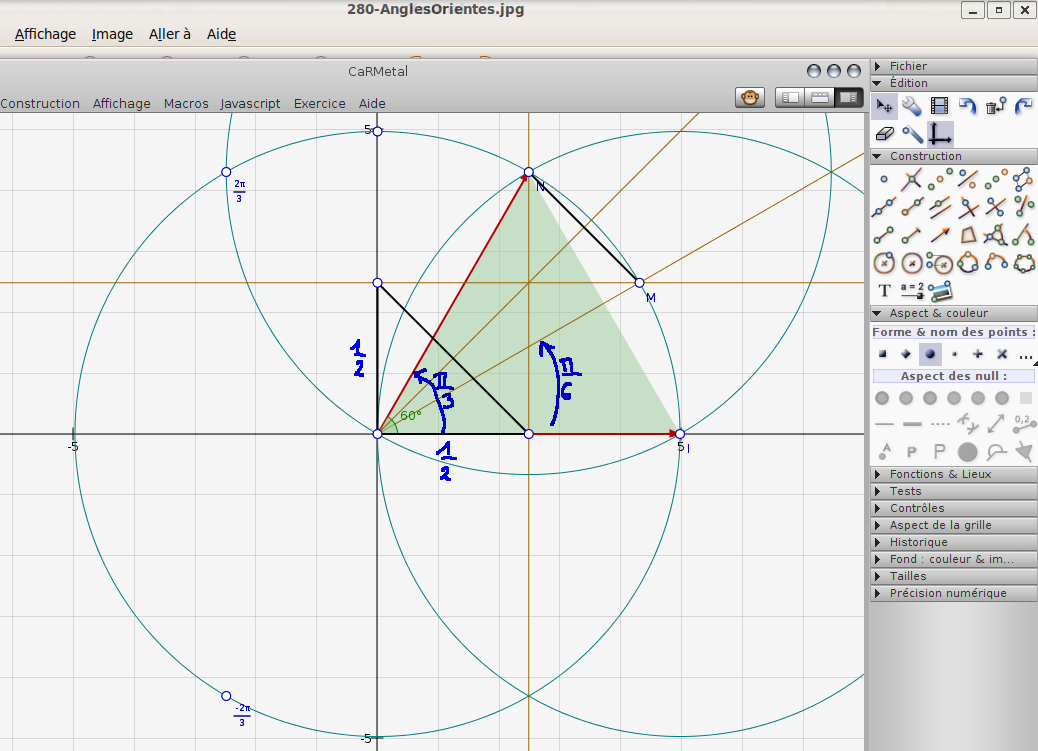Expand the Historique section
The image size is (1038, 751).
coord(918,542)
